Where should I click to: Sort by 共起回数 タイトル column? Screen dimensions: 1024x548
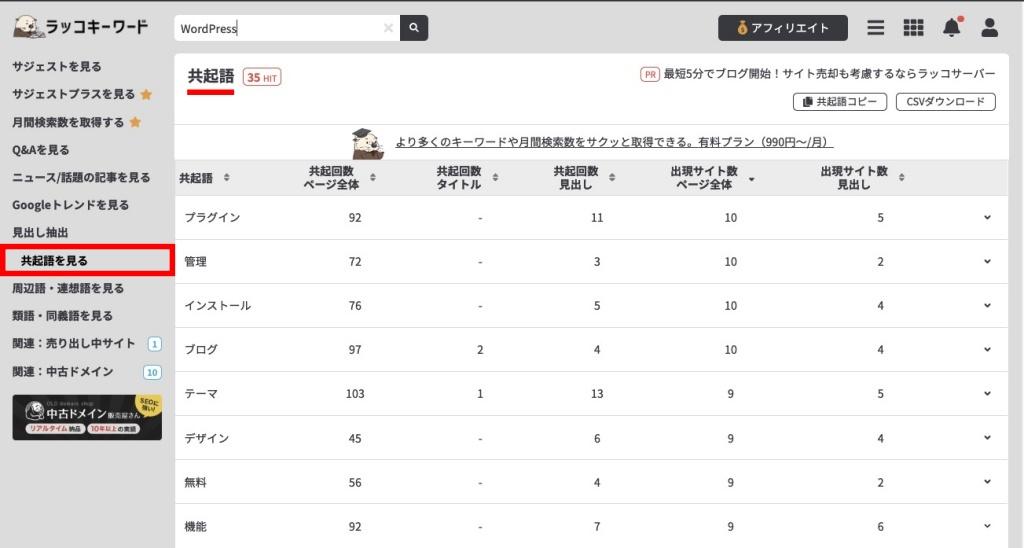point(496,178)
